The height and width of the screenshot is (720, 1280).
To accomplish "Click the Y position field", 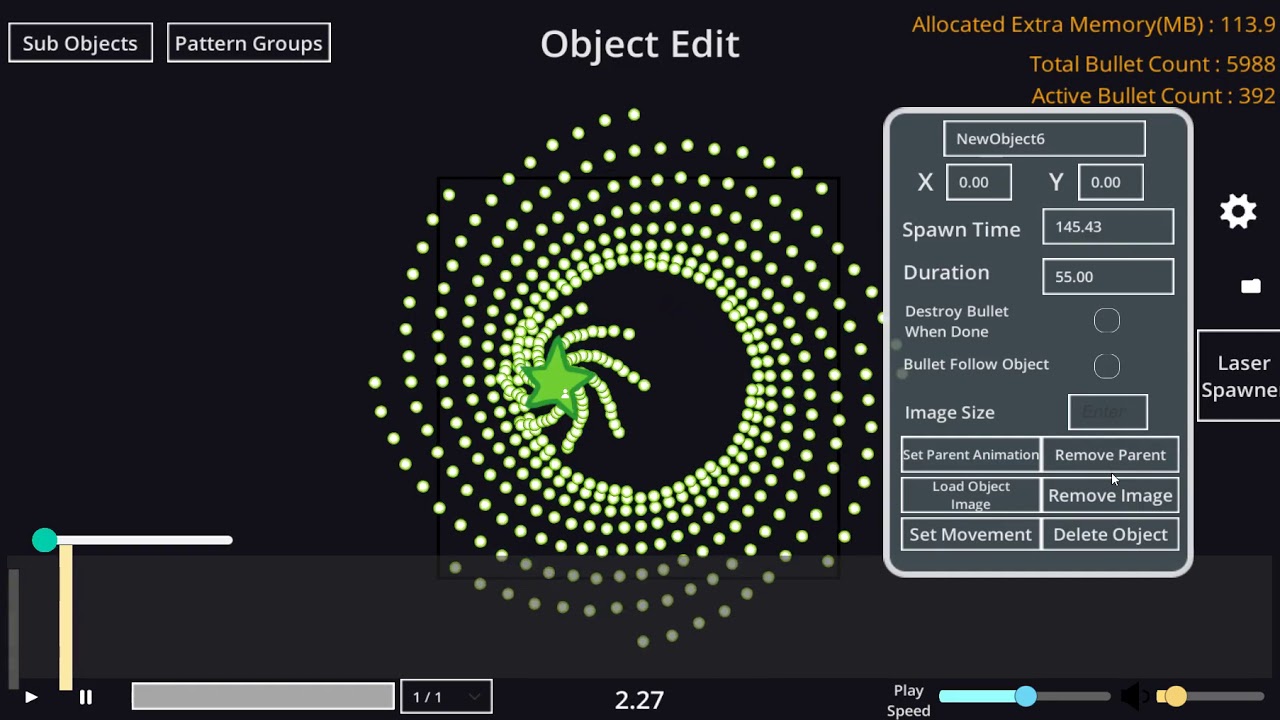I will [1110, 182].
